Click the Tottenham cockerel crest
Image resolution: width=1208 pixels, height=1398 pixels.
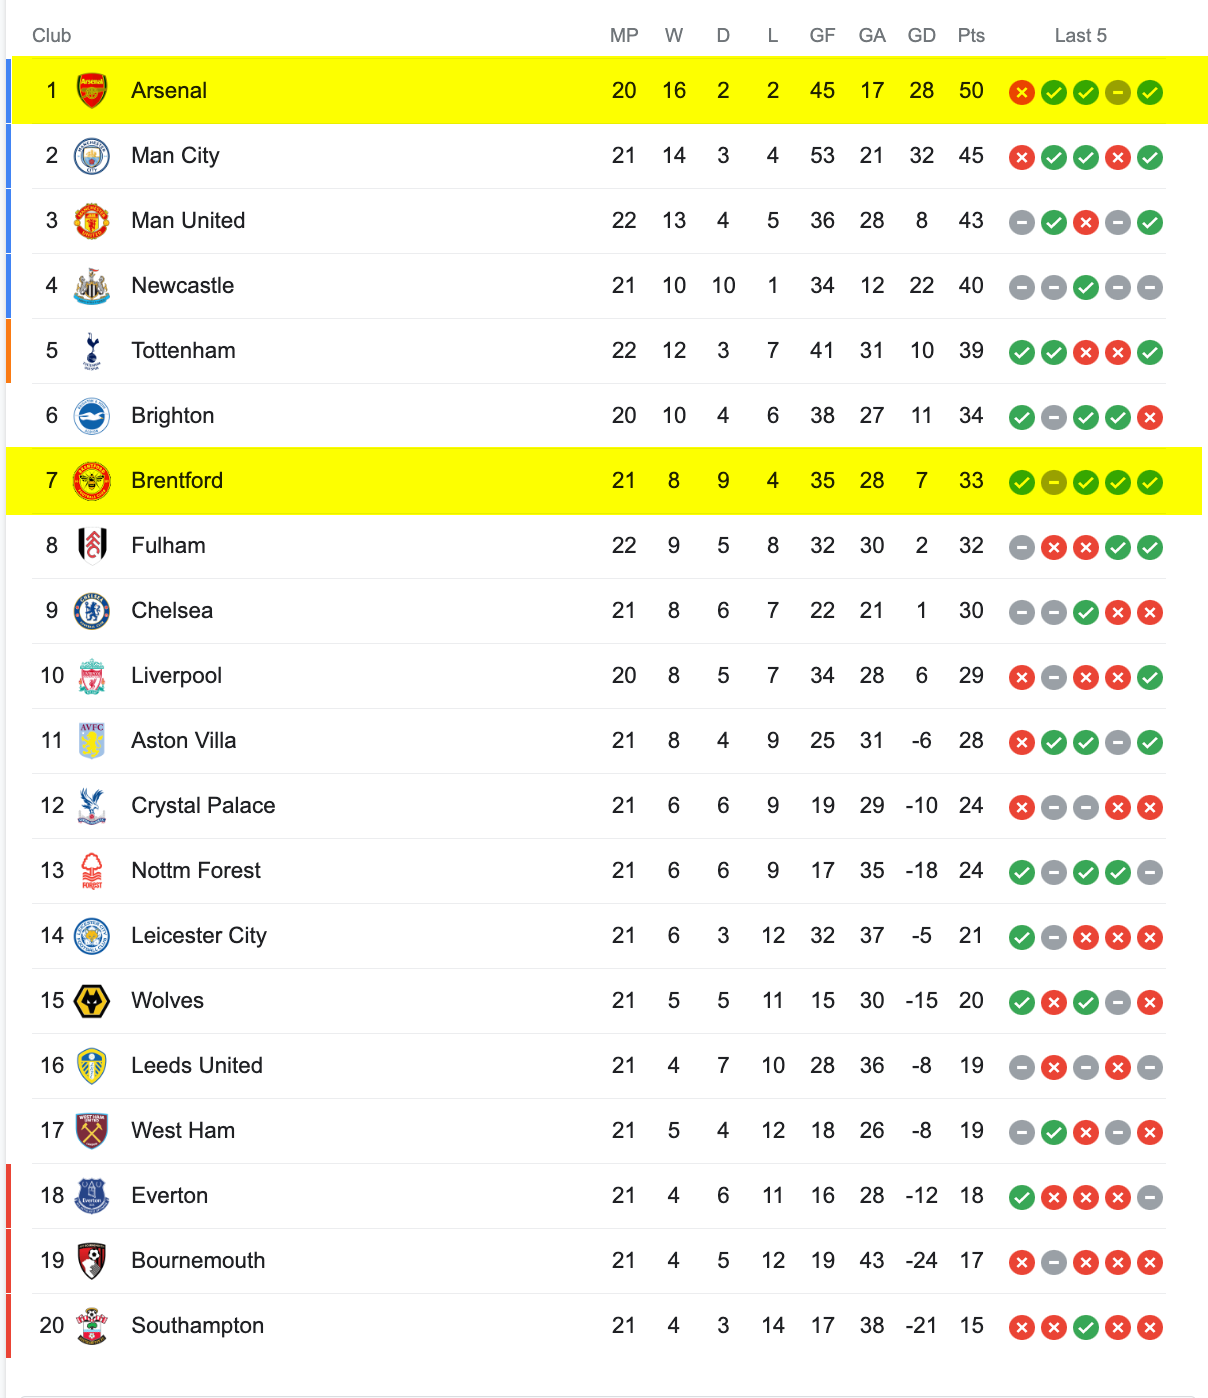tap(92, 351)
